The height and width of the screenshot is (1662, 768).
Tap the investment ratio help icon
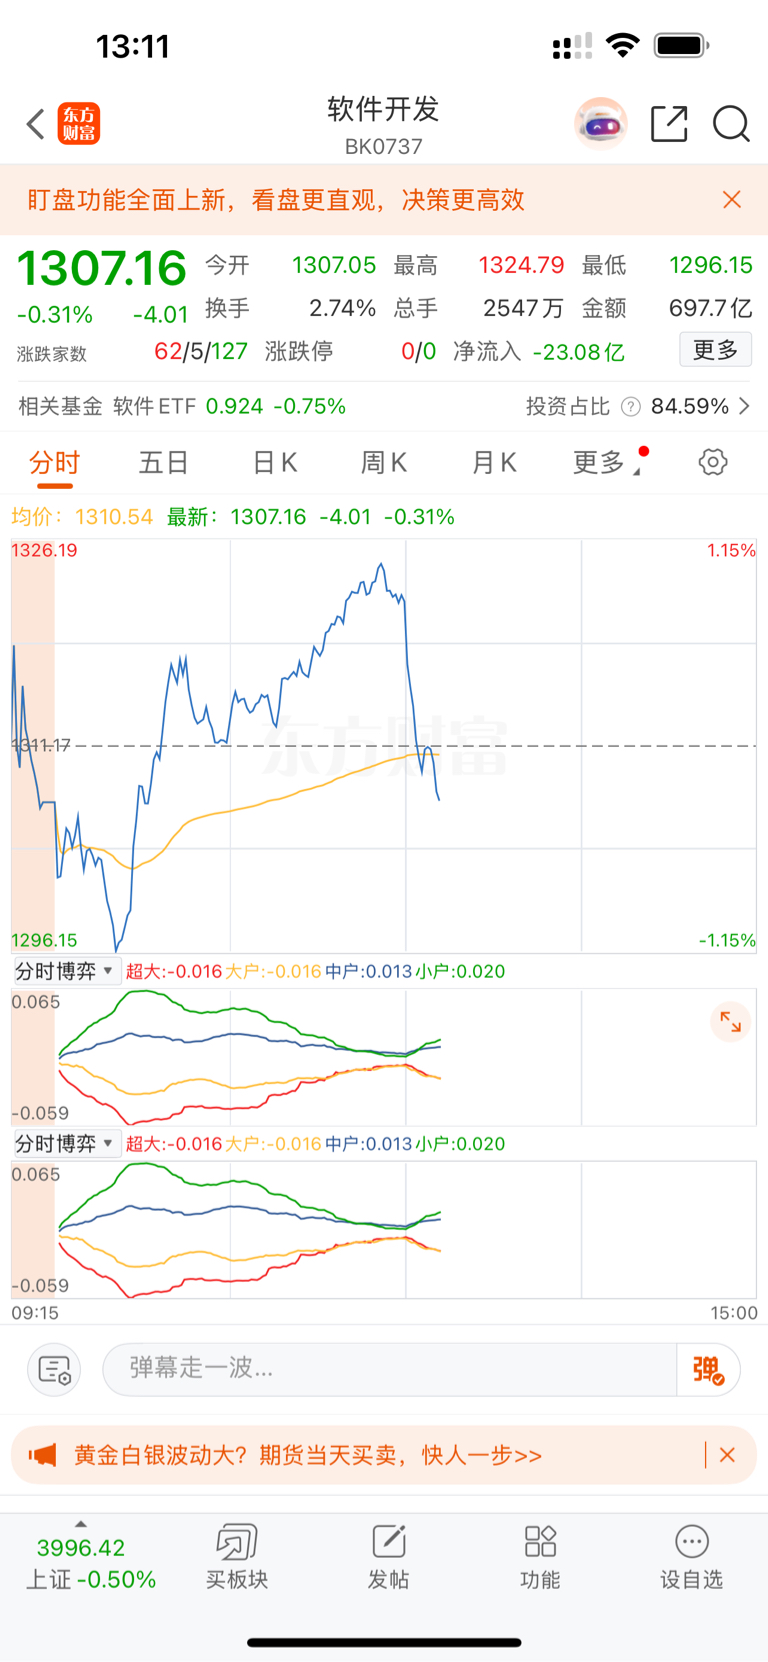[631, 407]
